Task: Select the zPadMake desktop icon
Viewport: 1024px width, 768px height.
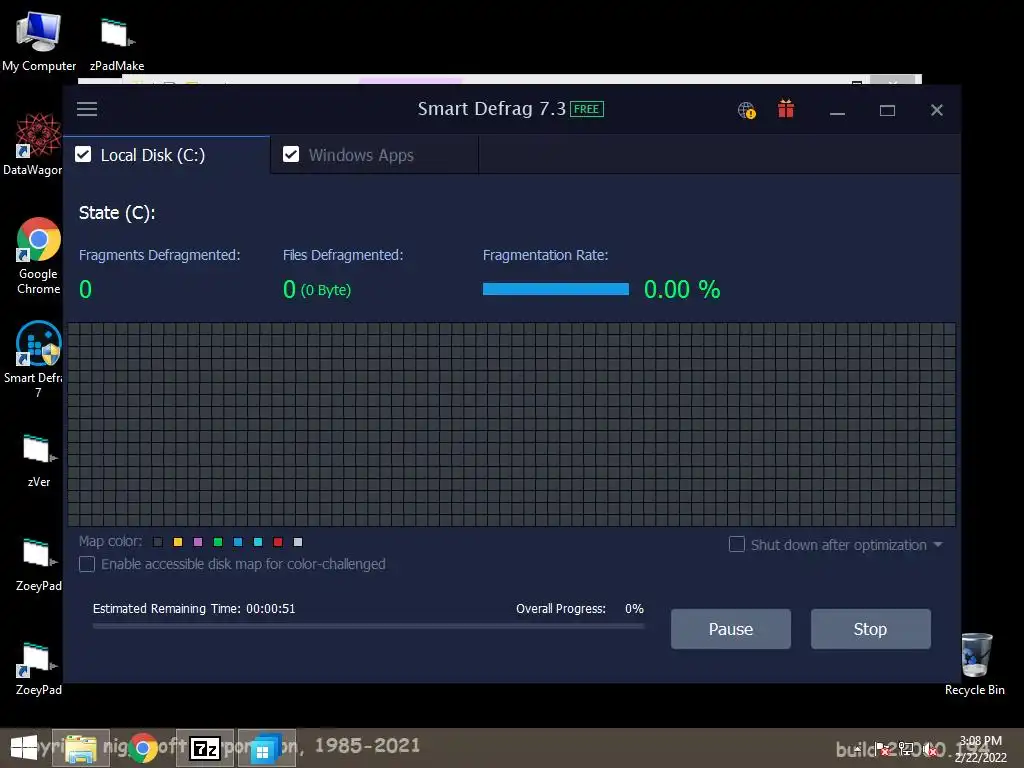Action: coord(117,43)
